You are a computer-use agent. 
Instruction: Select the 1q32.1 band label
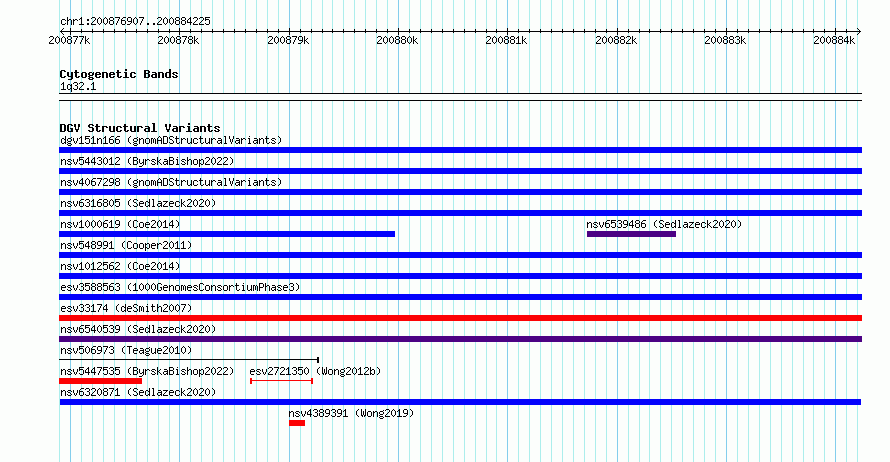(x=78, y=87)
